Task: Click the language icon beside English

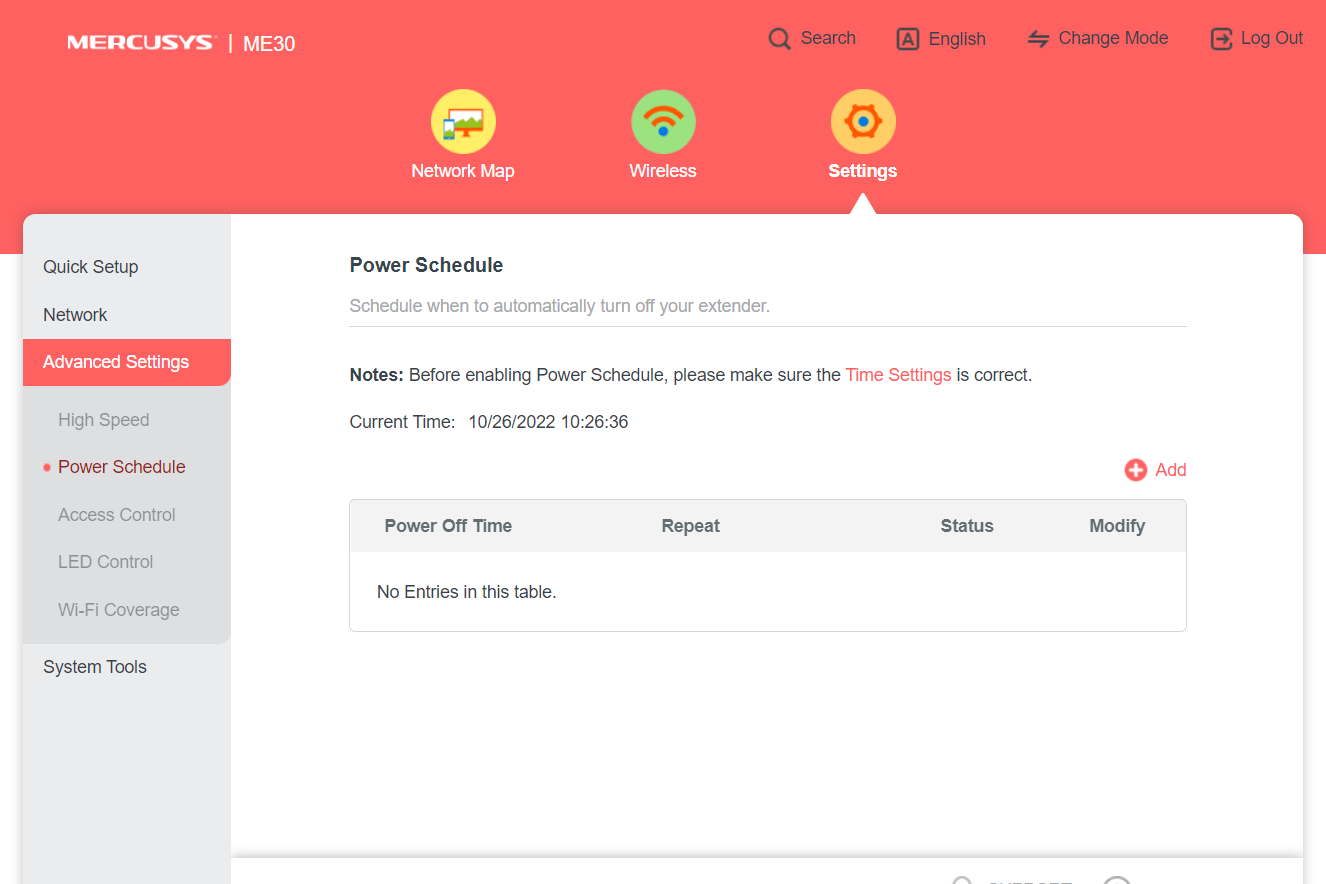Action: click(908, 39)
